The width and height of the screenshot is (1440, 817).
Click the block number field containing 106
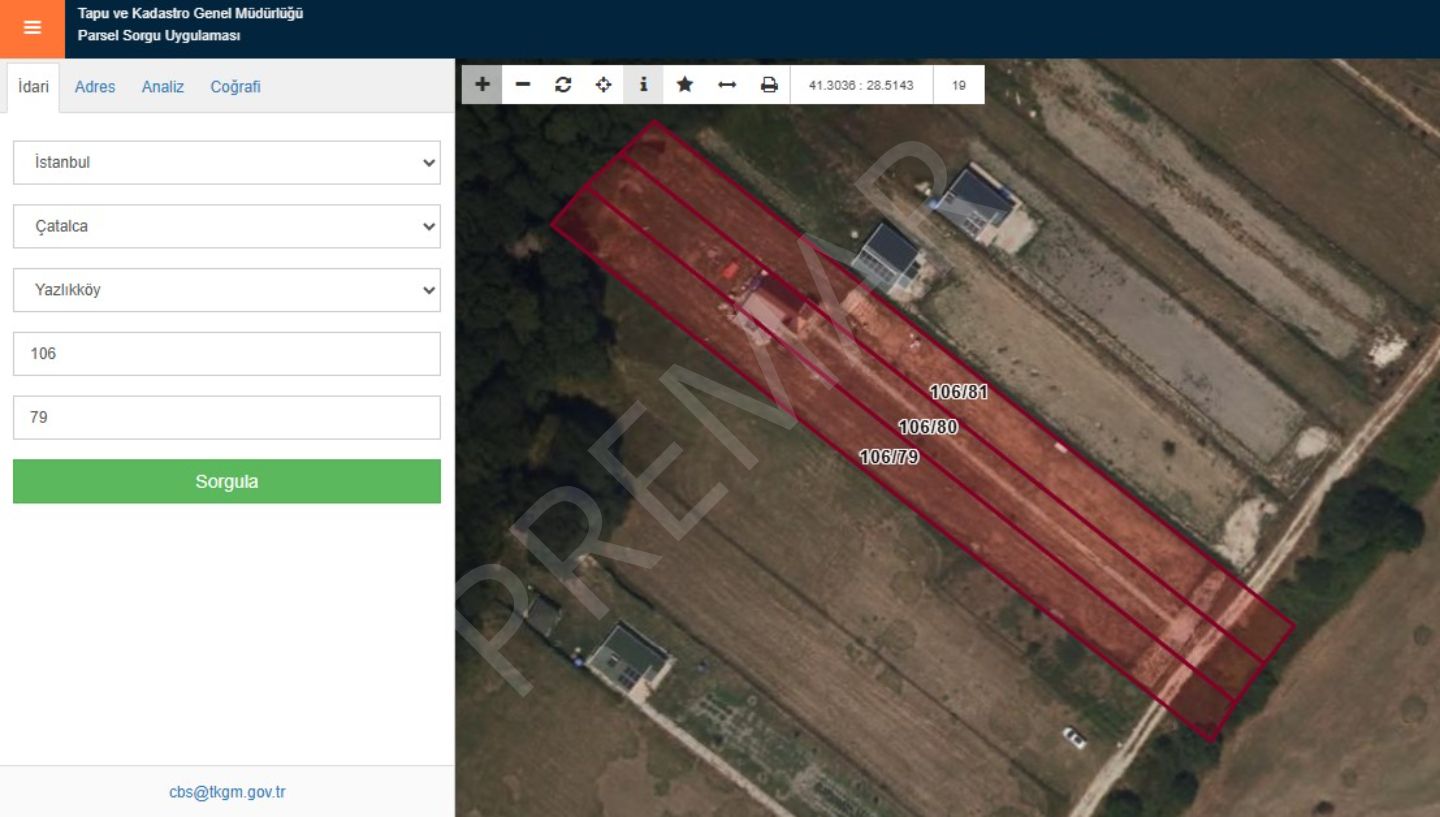pyautogui.click(x=226, y=354)
